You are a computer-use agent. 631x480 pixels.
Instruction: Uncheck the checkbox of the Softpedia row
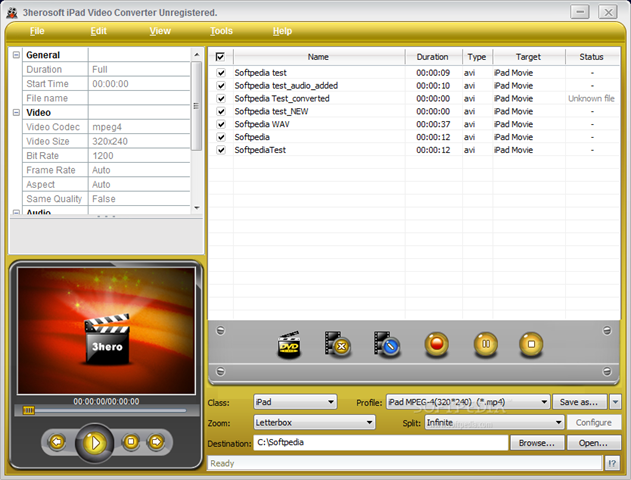[x=221, y=137]
